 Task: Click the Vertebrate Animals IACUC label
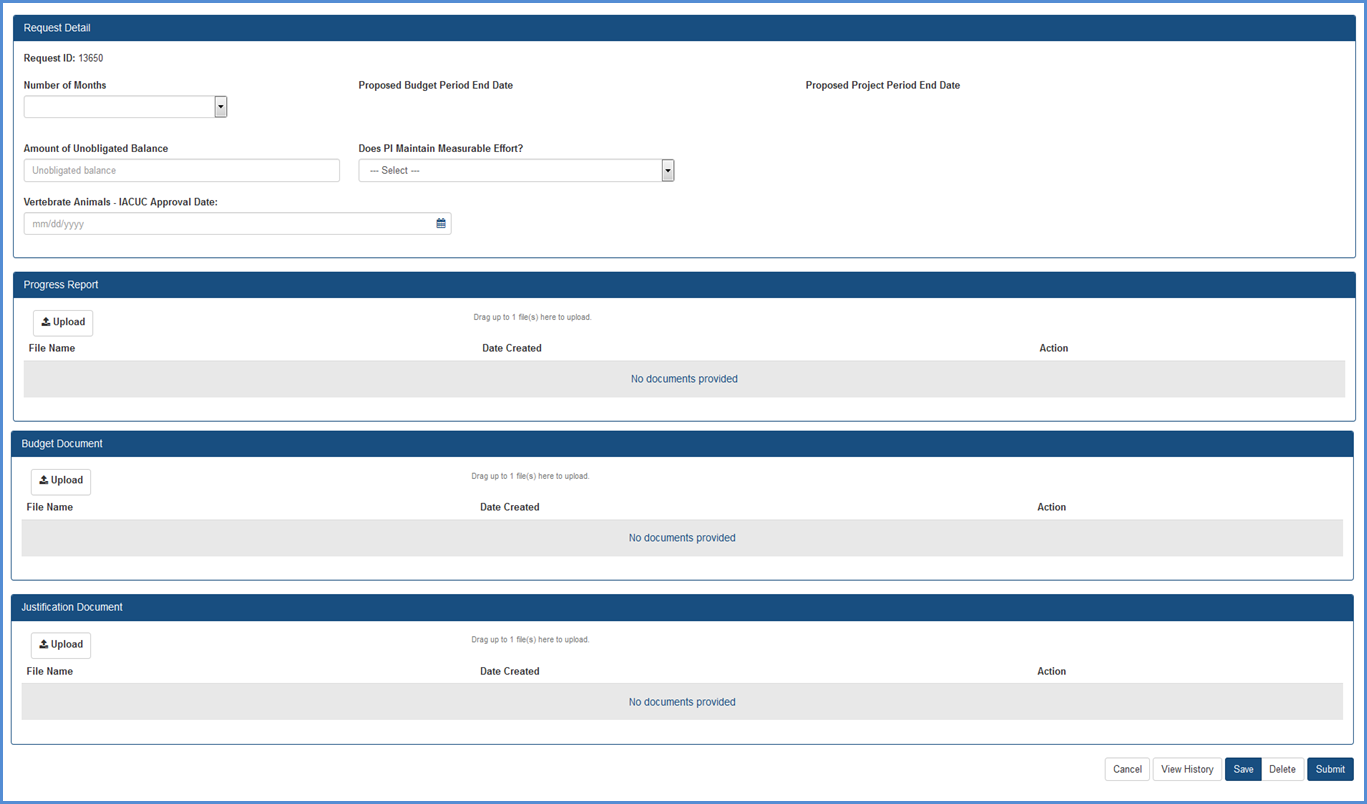[121, 202]
